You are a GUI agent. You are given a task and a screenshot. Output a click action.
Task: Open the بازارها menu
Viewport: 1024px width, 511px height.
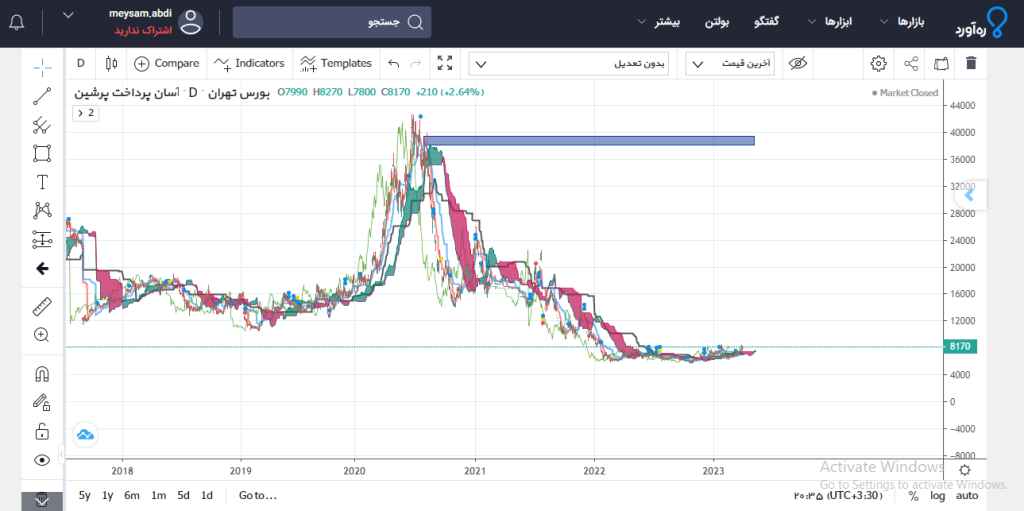[x=902, y=22]
